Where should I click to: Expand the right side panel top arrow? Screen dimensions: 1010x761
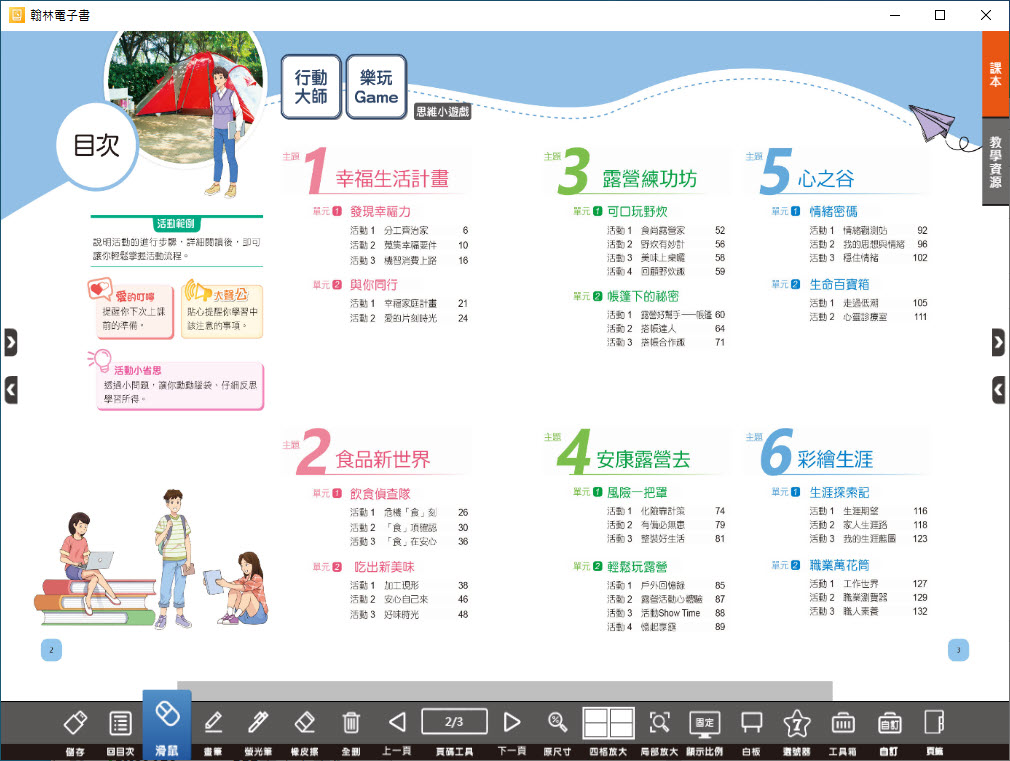(998, 342)
